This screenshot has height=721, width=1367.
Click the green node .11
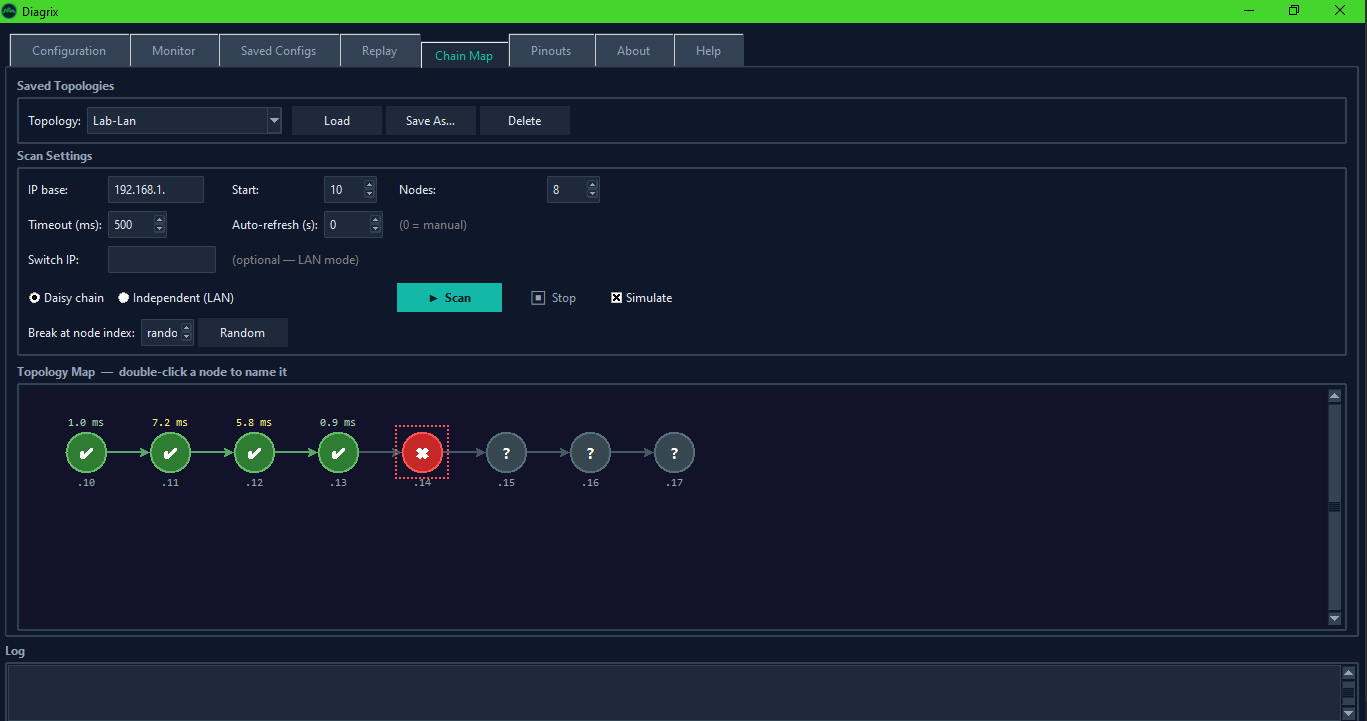[x=170, y=453]
